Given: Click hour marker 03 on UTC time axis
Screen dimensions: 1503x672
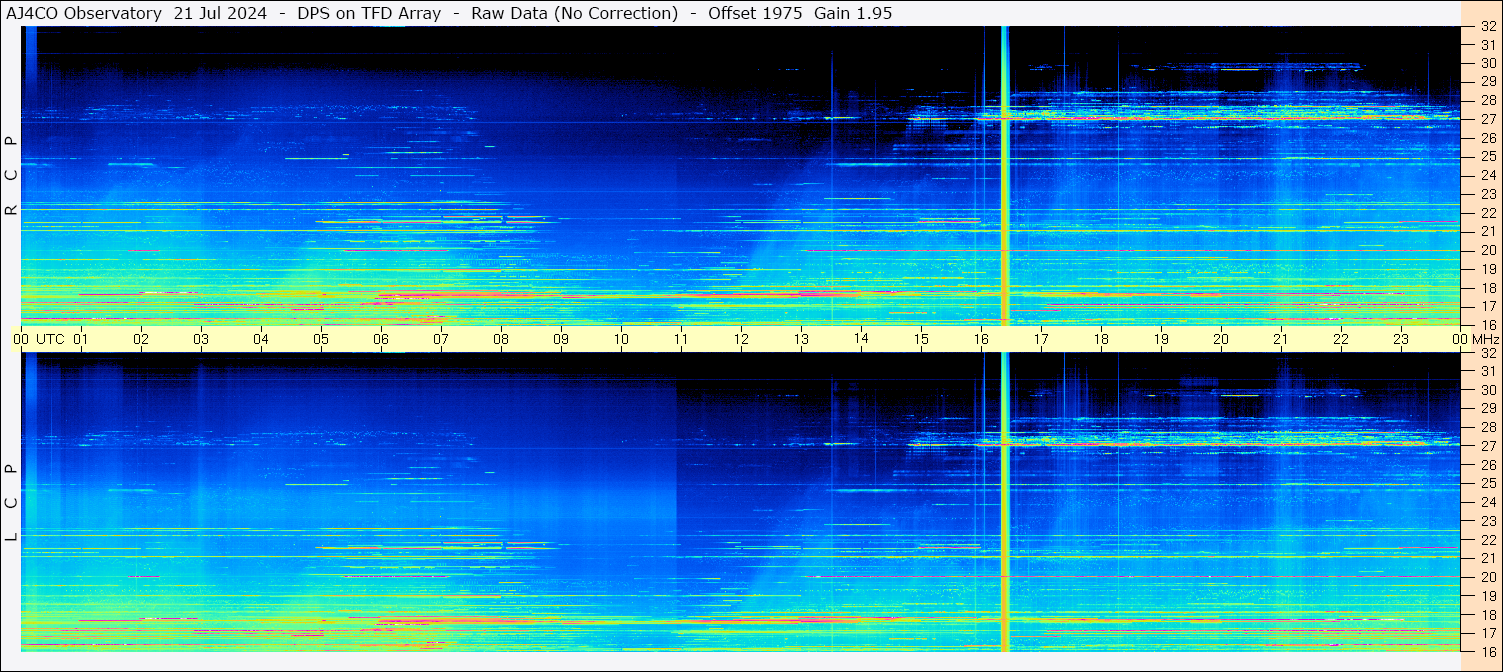Looking at the screenshot, I should [x=201, y=339].
